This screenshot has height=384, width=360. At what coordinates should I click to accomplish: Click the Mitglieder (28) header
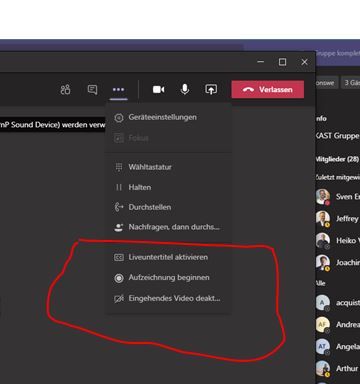click(337, 159)
